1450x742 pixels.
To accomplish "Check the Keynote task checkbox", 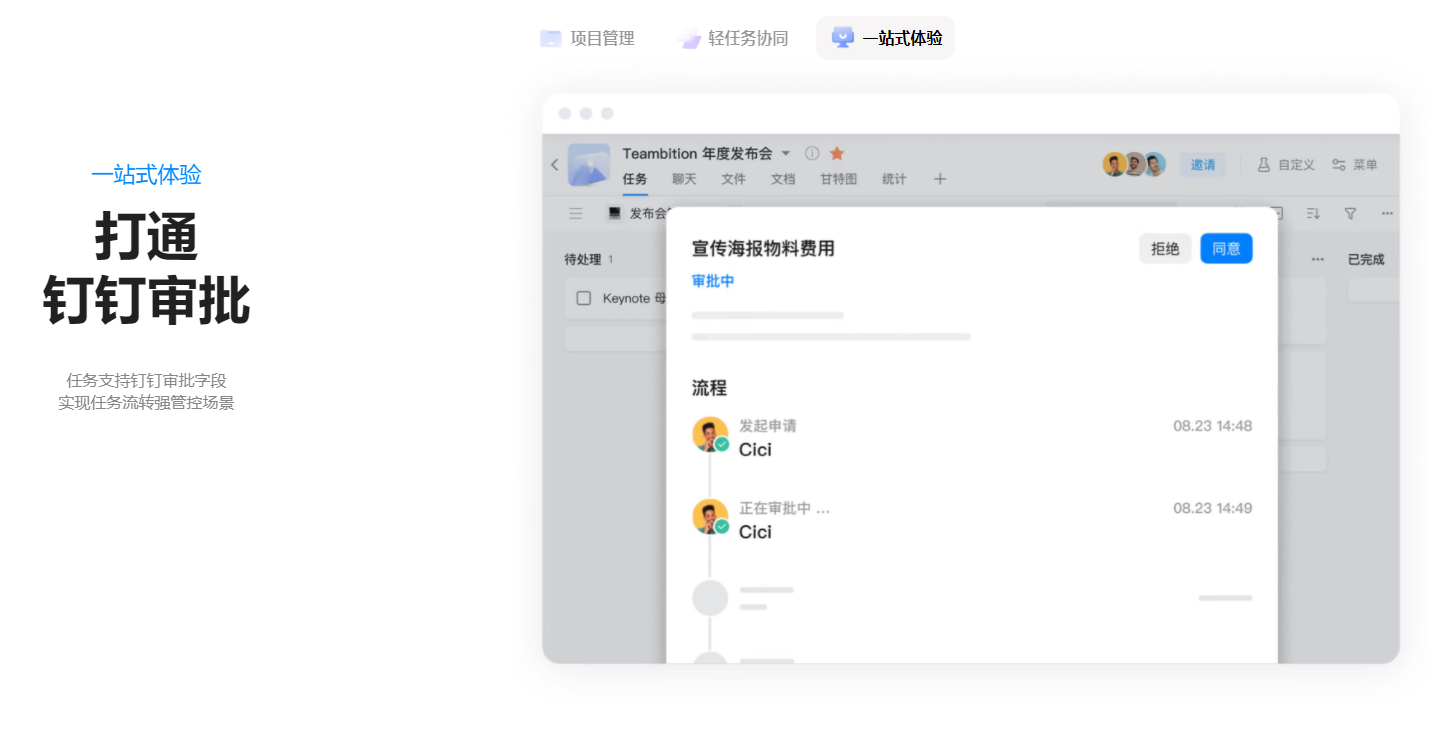I will pyautogui.click(x=584, y=298).
